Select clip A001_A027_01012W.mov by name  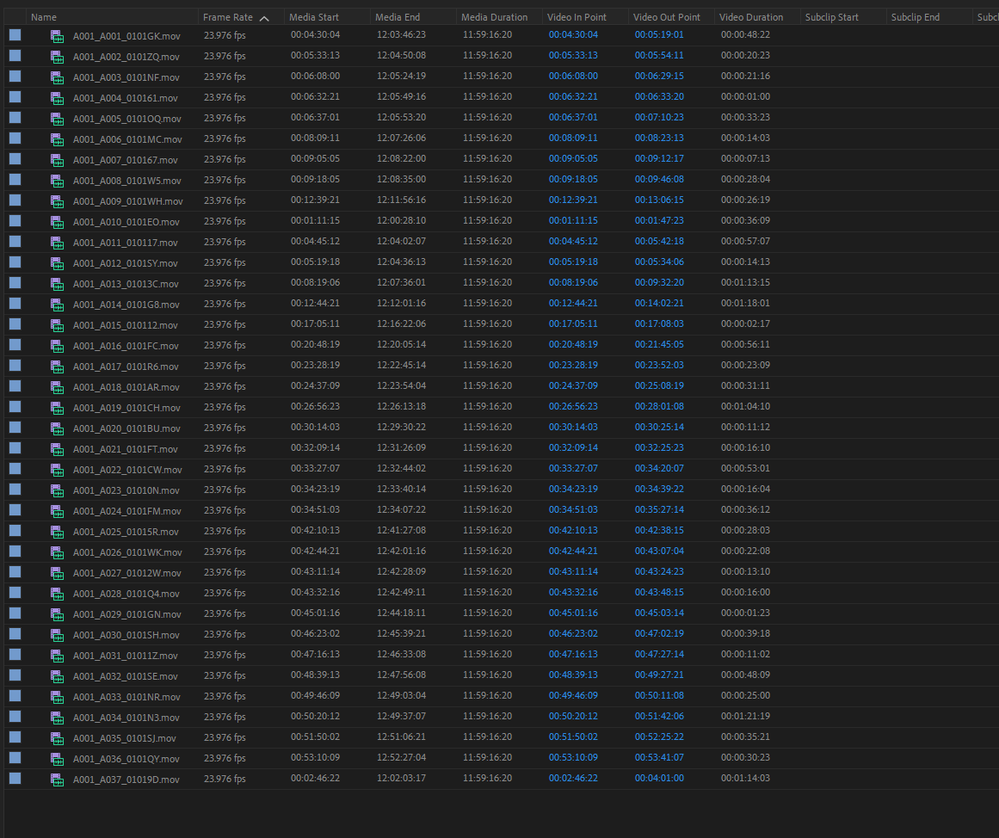coord(127,573)
